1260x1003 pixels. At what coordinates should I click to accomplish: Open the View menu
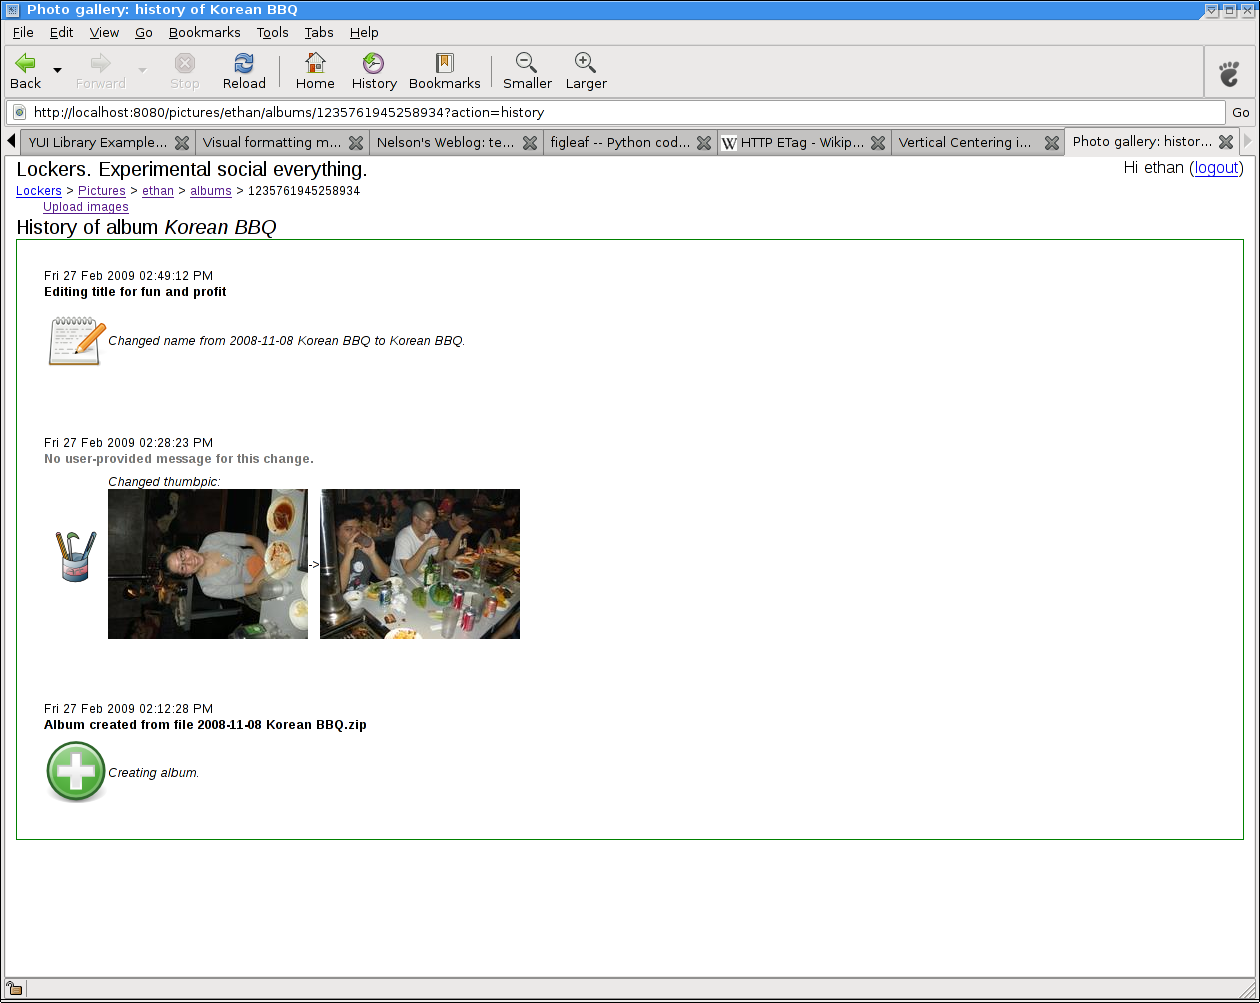[104, 32]
